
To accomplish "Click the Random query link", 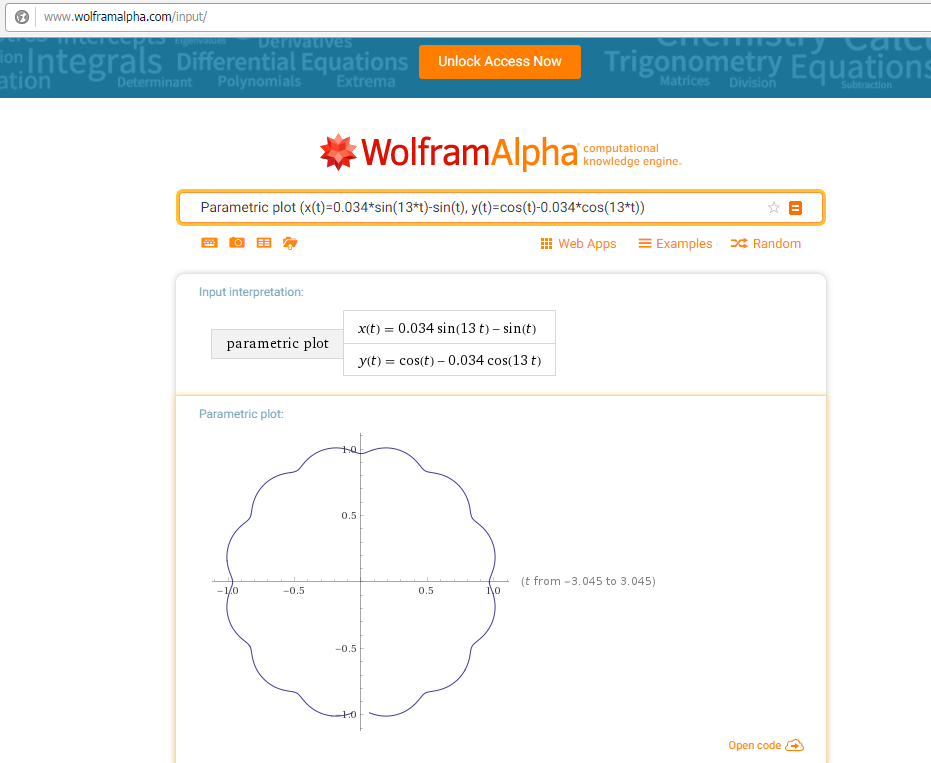I will (765, 244).
